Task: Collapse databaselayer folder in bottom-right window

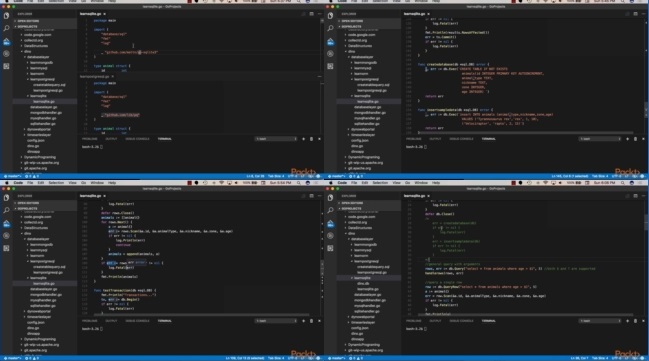Action: tap(363, 239)
